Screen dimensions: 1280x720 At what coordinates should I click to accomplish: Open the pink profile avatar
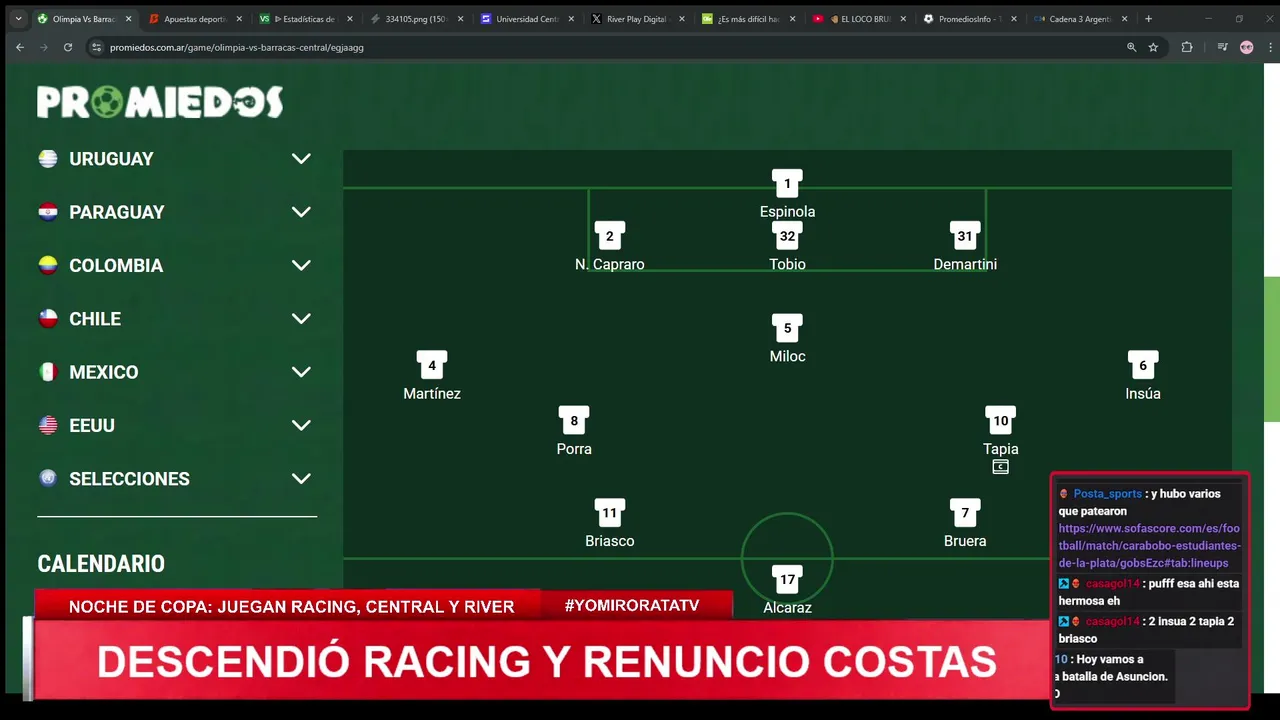pos(1246,47)
